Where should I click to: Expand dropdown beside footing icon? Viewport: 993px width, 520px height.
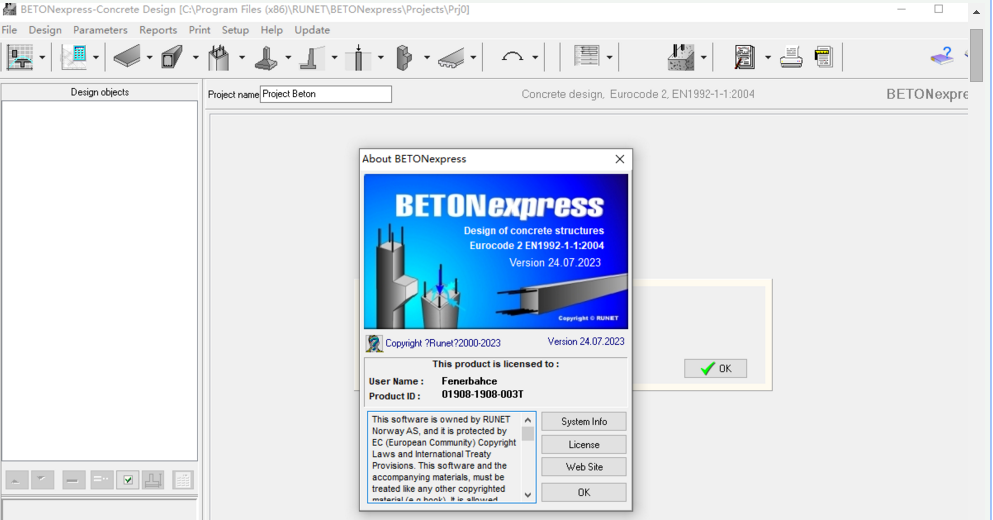(x=288, y=58)
